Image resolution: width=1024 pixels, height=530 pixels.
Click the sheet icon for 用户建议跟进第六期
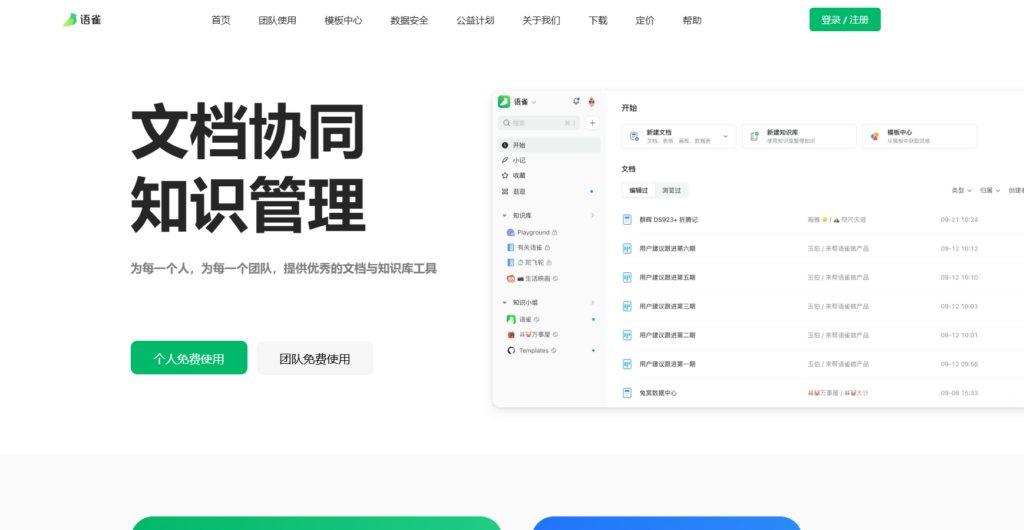(627, 249)
